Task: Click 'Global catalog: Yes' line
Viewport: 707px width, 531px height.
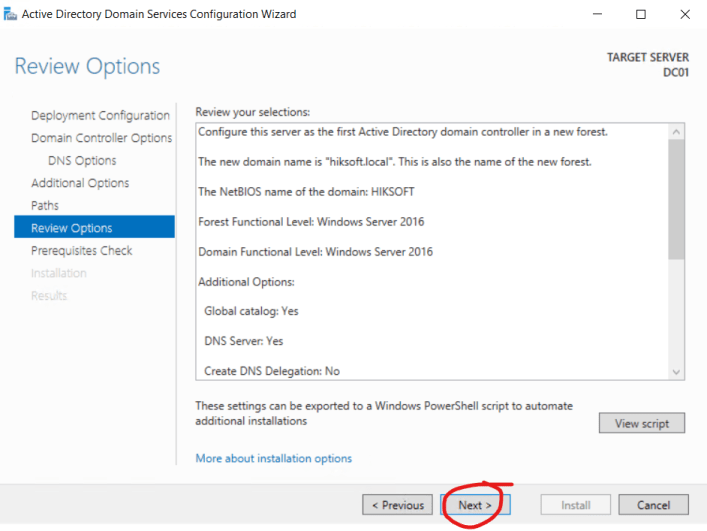Action: [251, 311]
